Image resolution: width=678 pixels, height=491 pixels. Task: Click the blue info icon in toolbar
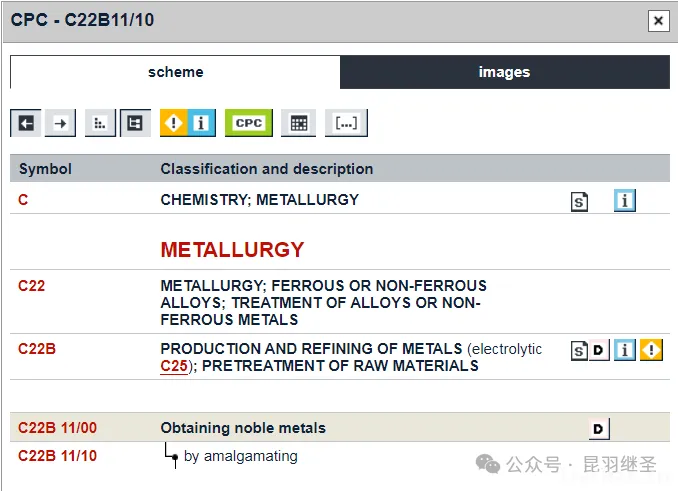click(x=201, y=123)
